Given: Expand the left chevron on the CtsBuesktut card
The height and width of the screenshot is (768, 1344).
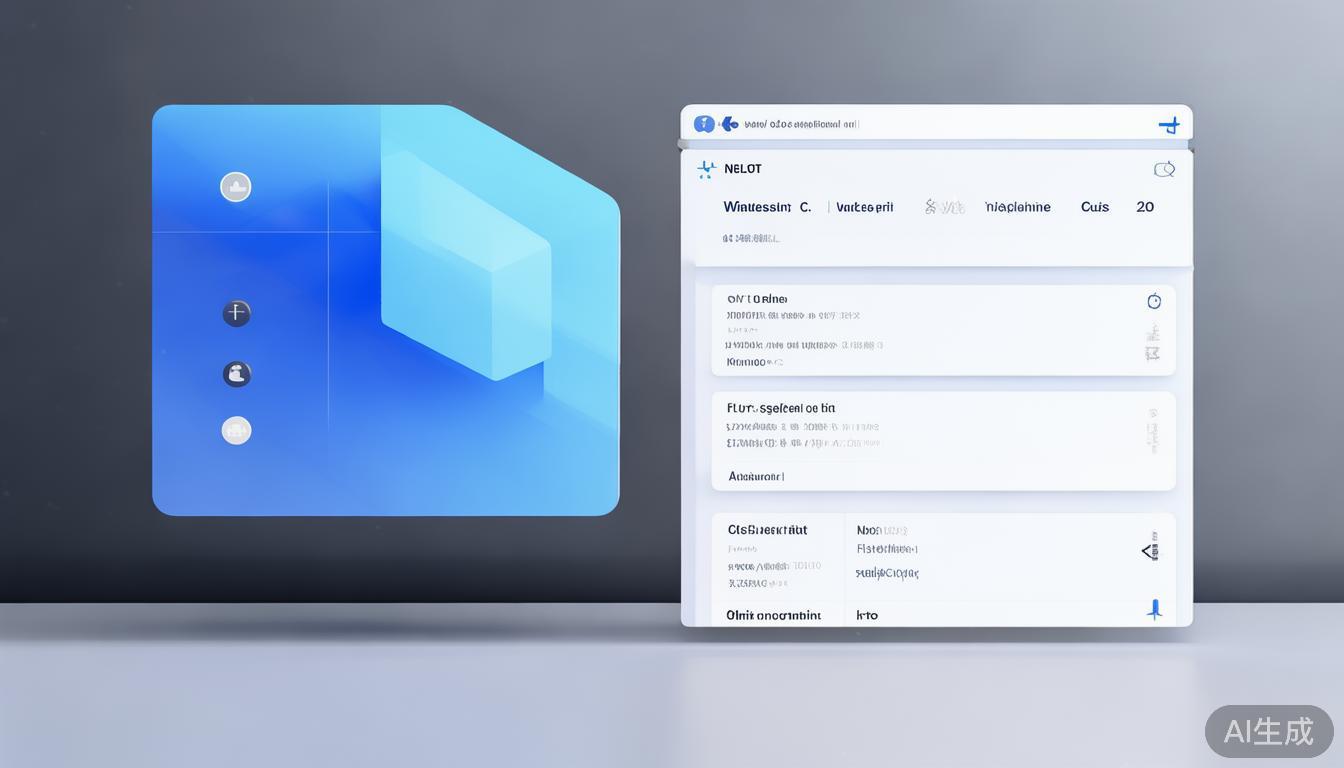Looking at the screenshot, I should click(1149, 551).
